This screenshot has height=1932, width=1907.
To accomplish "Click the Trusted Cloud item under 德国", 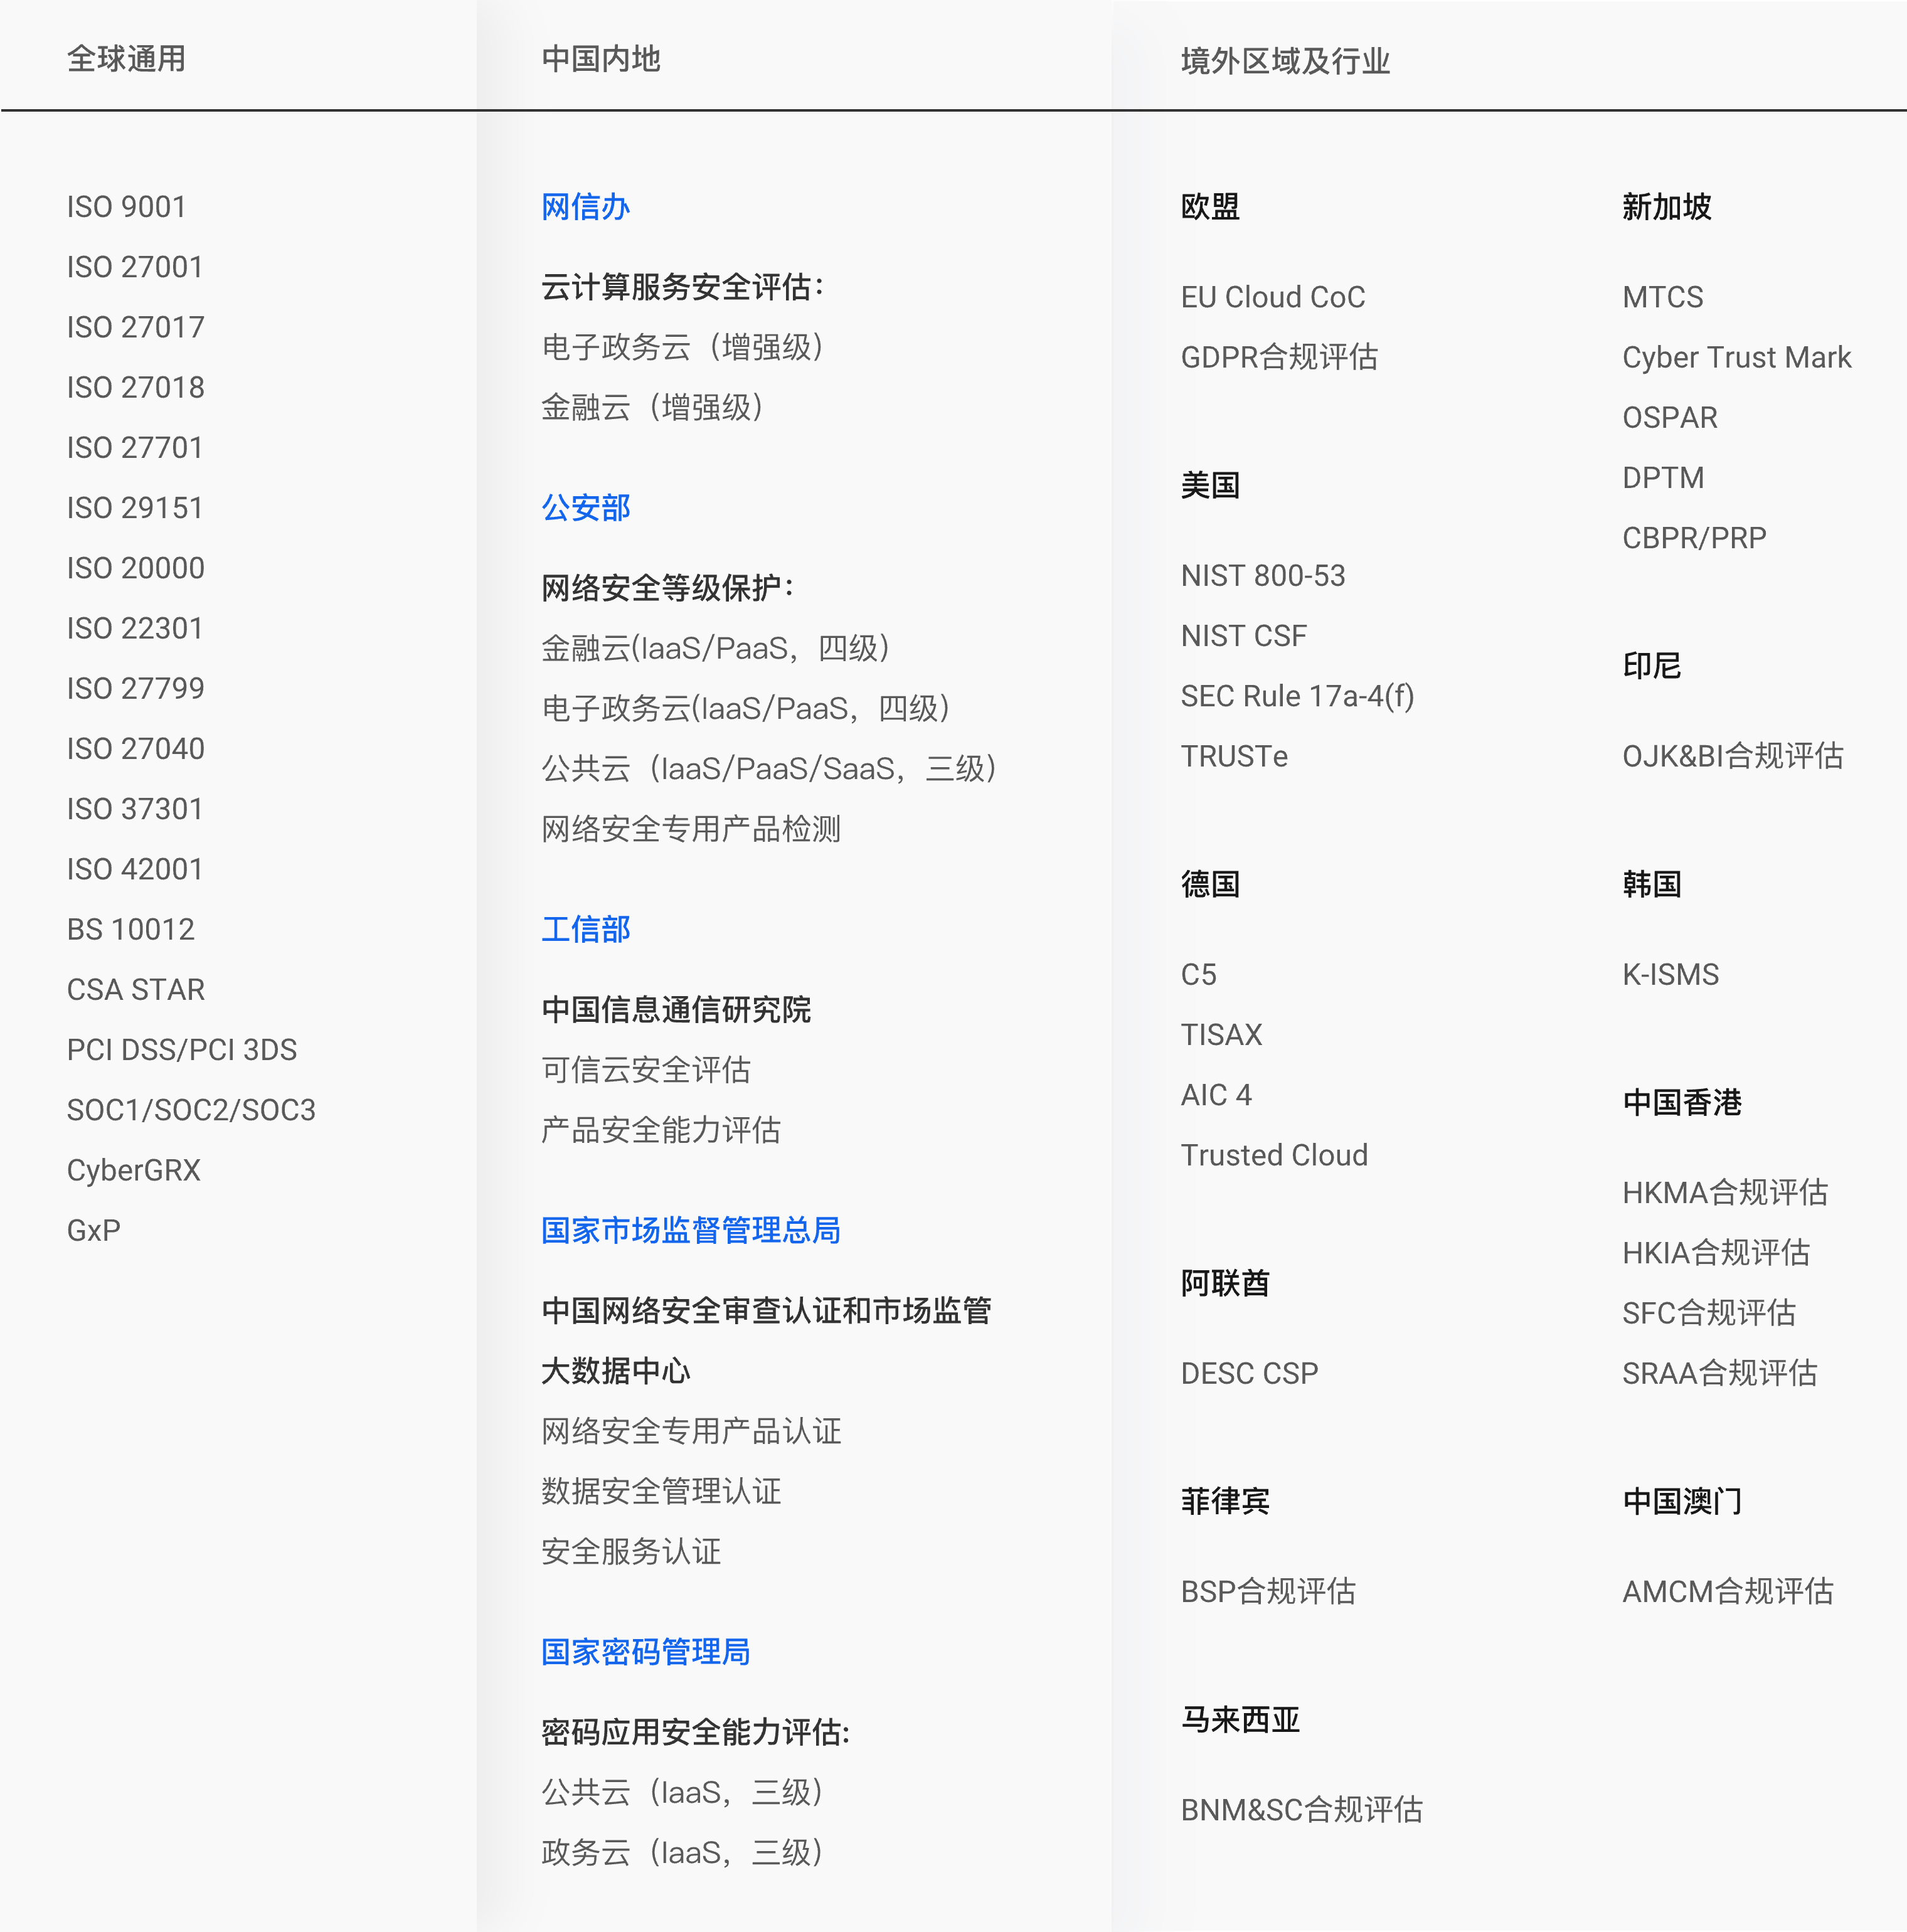I will click(x=1274, y=1155).
